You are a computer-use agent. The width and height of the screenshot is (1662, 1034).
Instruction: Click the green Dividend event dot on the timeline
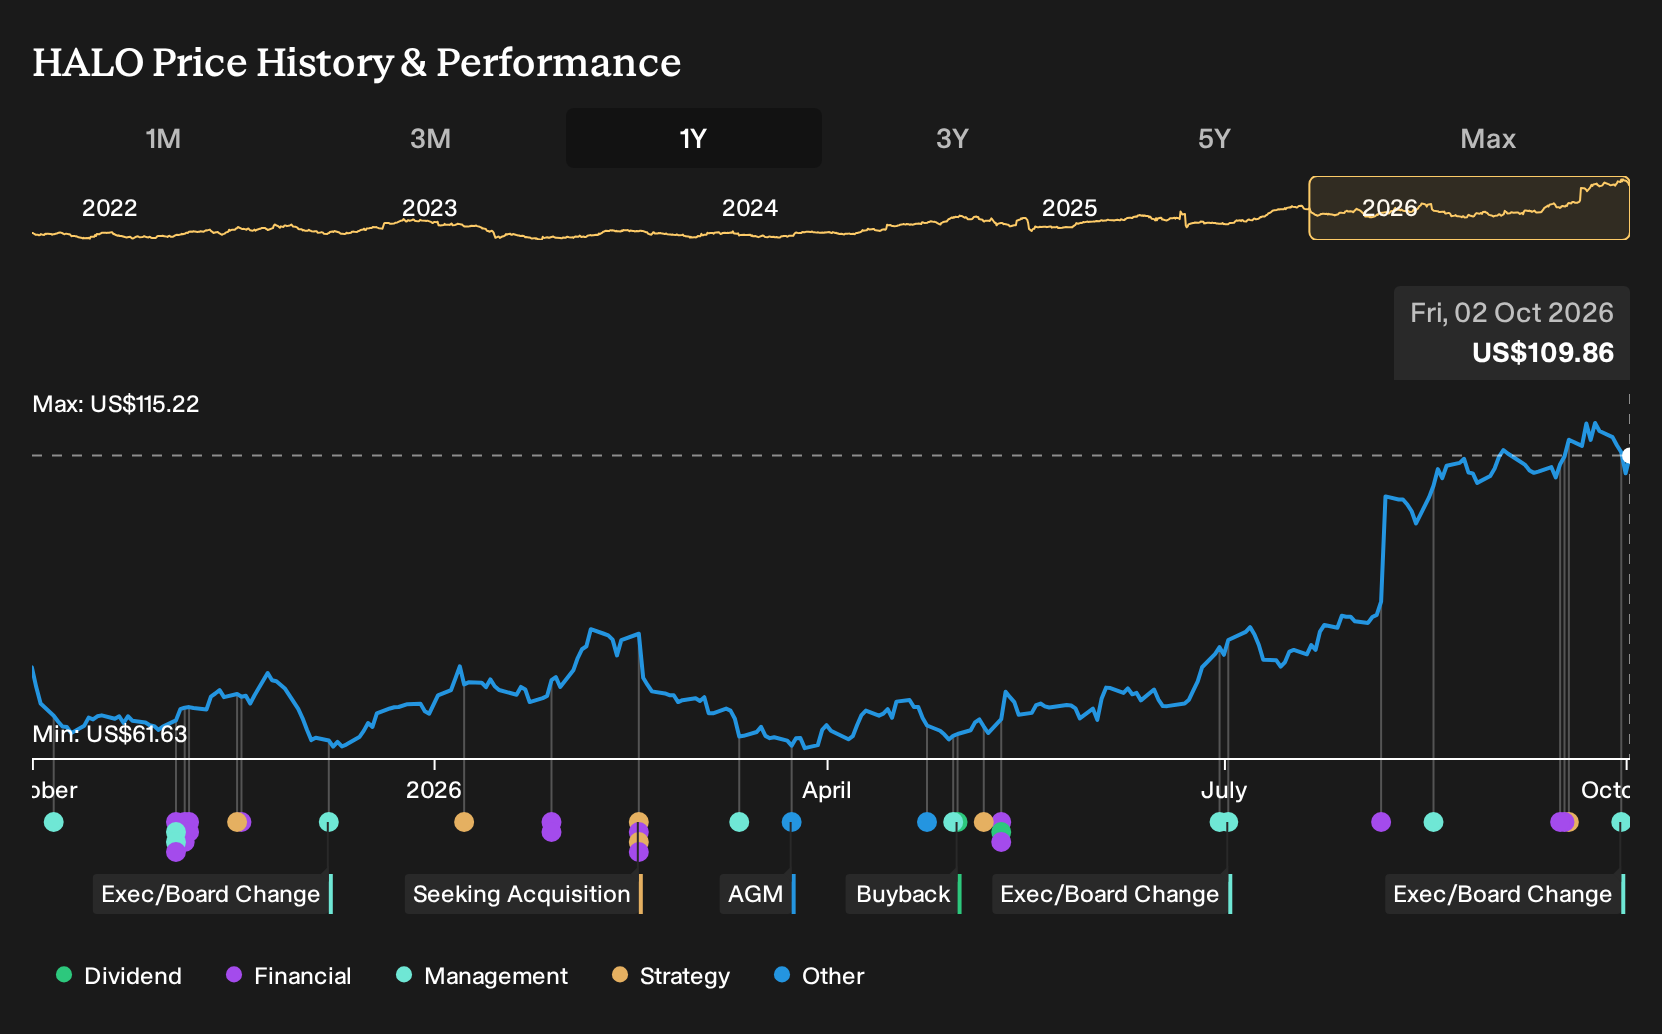coord(1001,832)
